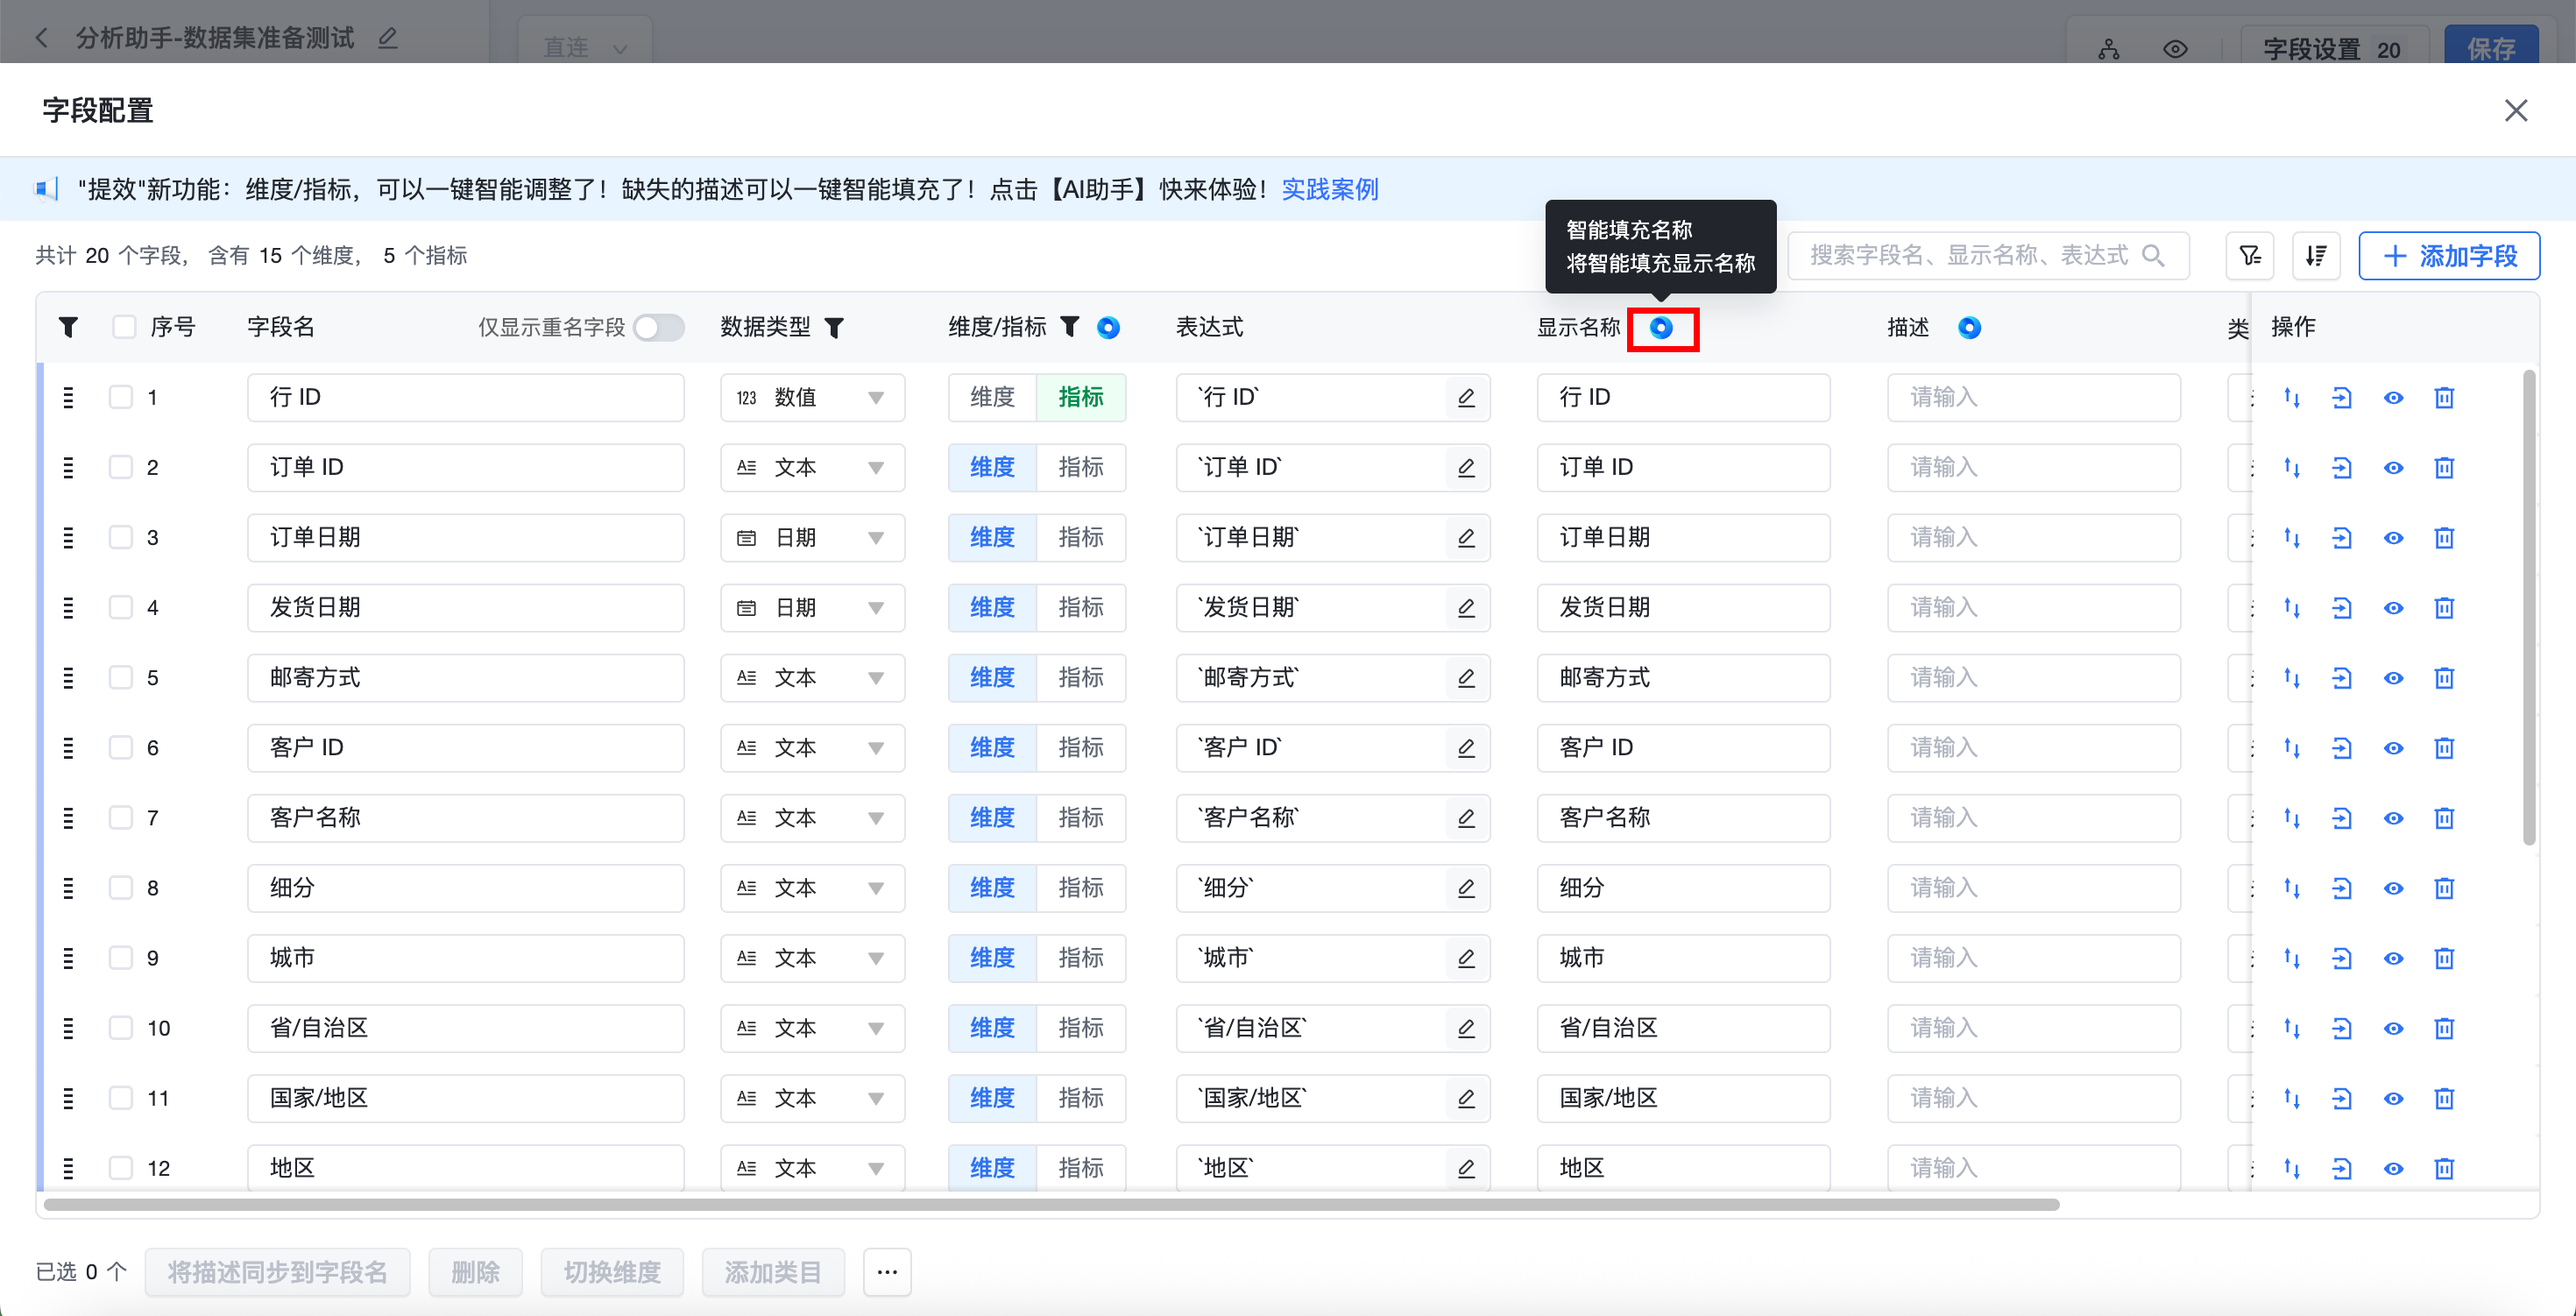This screenshot has width=2576, height=1316.
Task: Open filter funnel on 维度/指标 column
Action: [1070, 327]
